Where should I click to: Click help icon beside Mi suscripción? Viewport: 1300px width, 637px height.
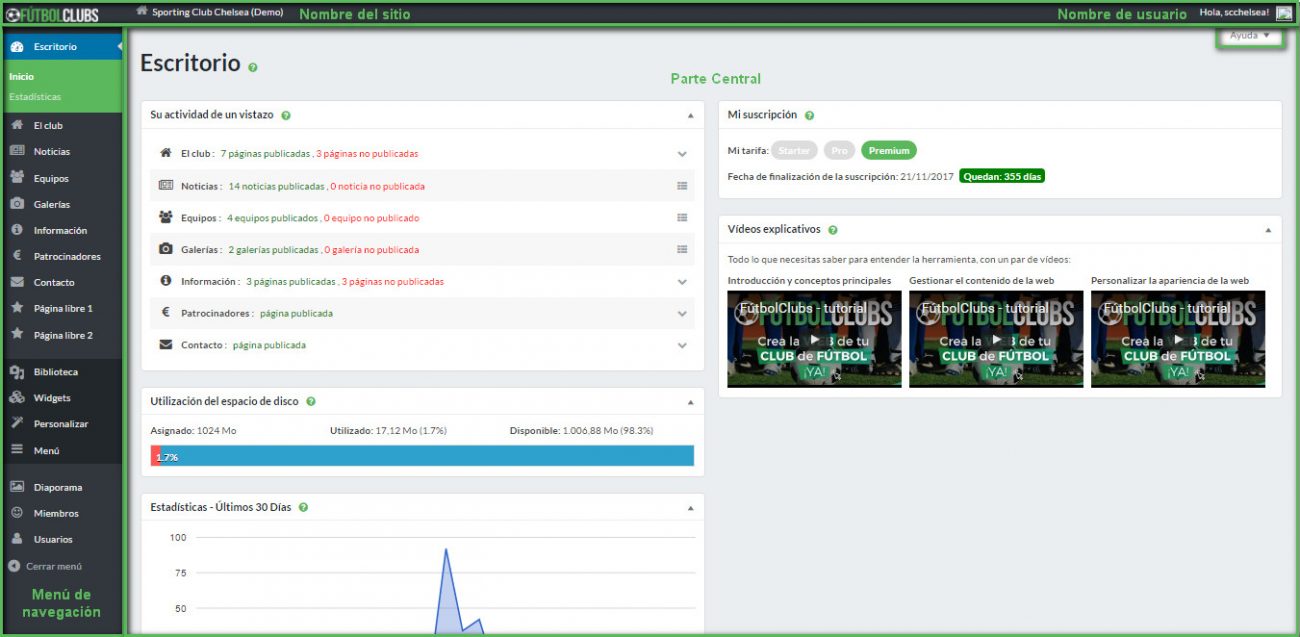pos(809,116)
